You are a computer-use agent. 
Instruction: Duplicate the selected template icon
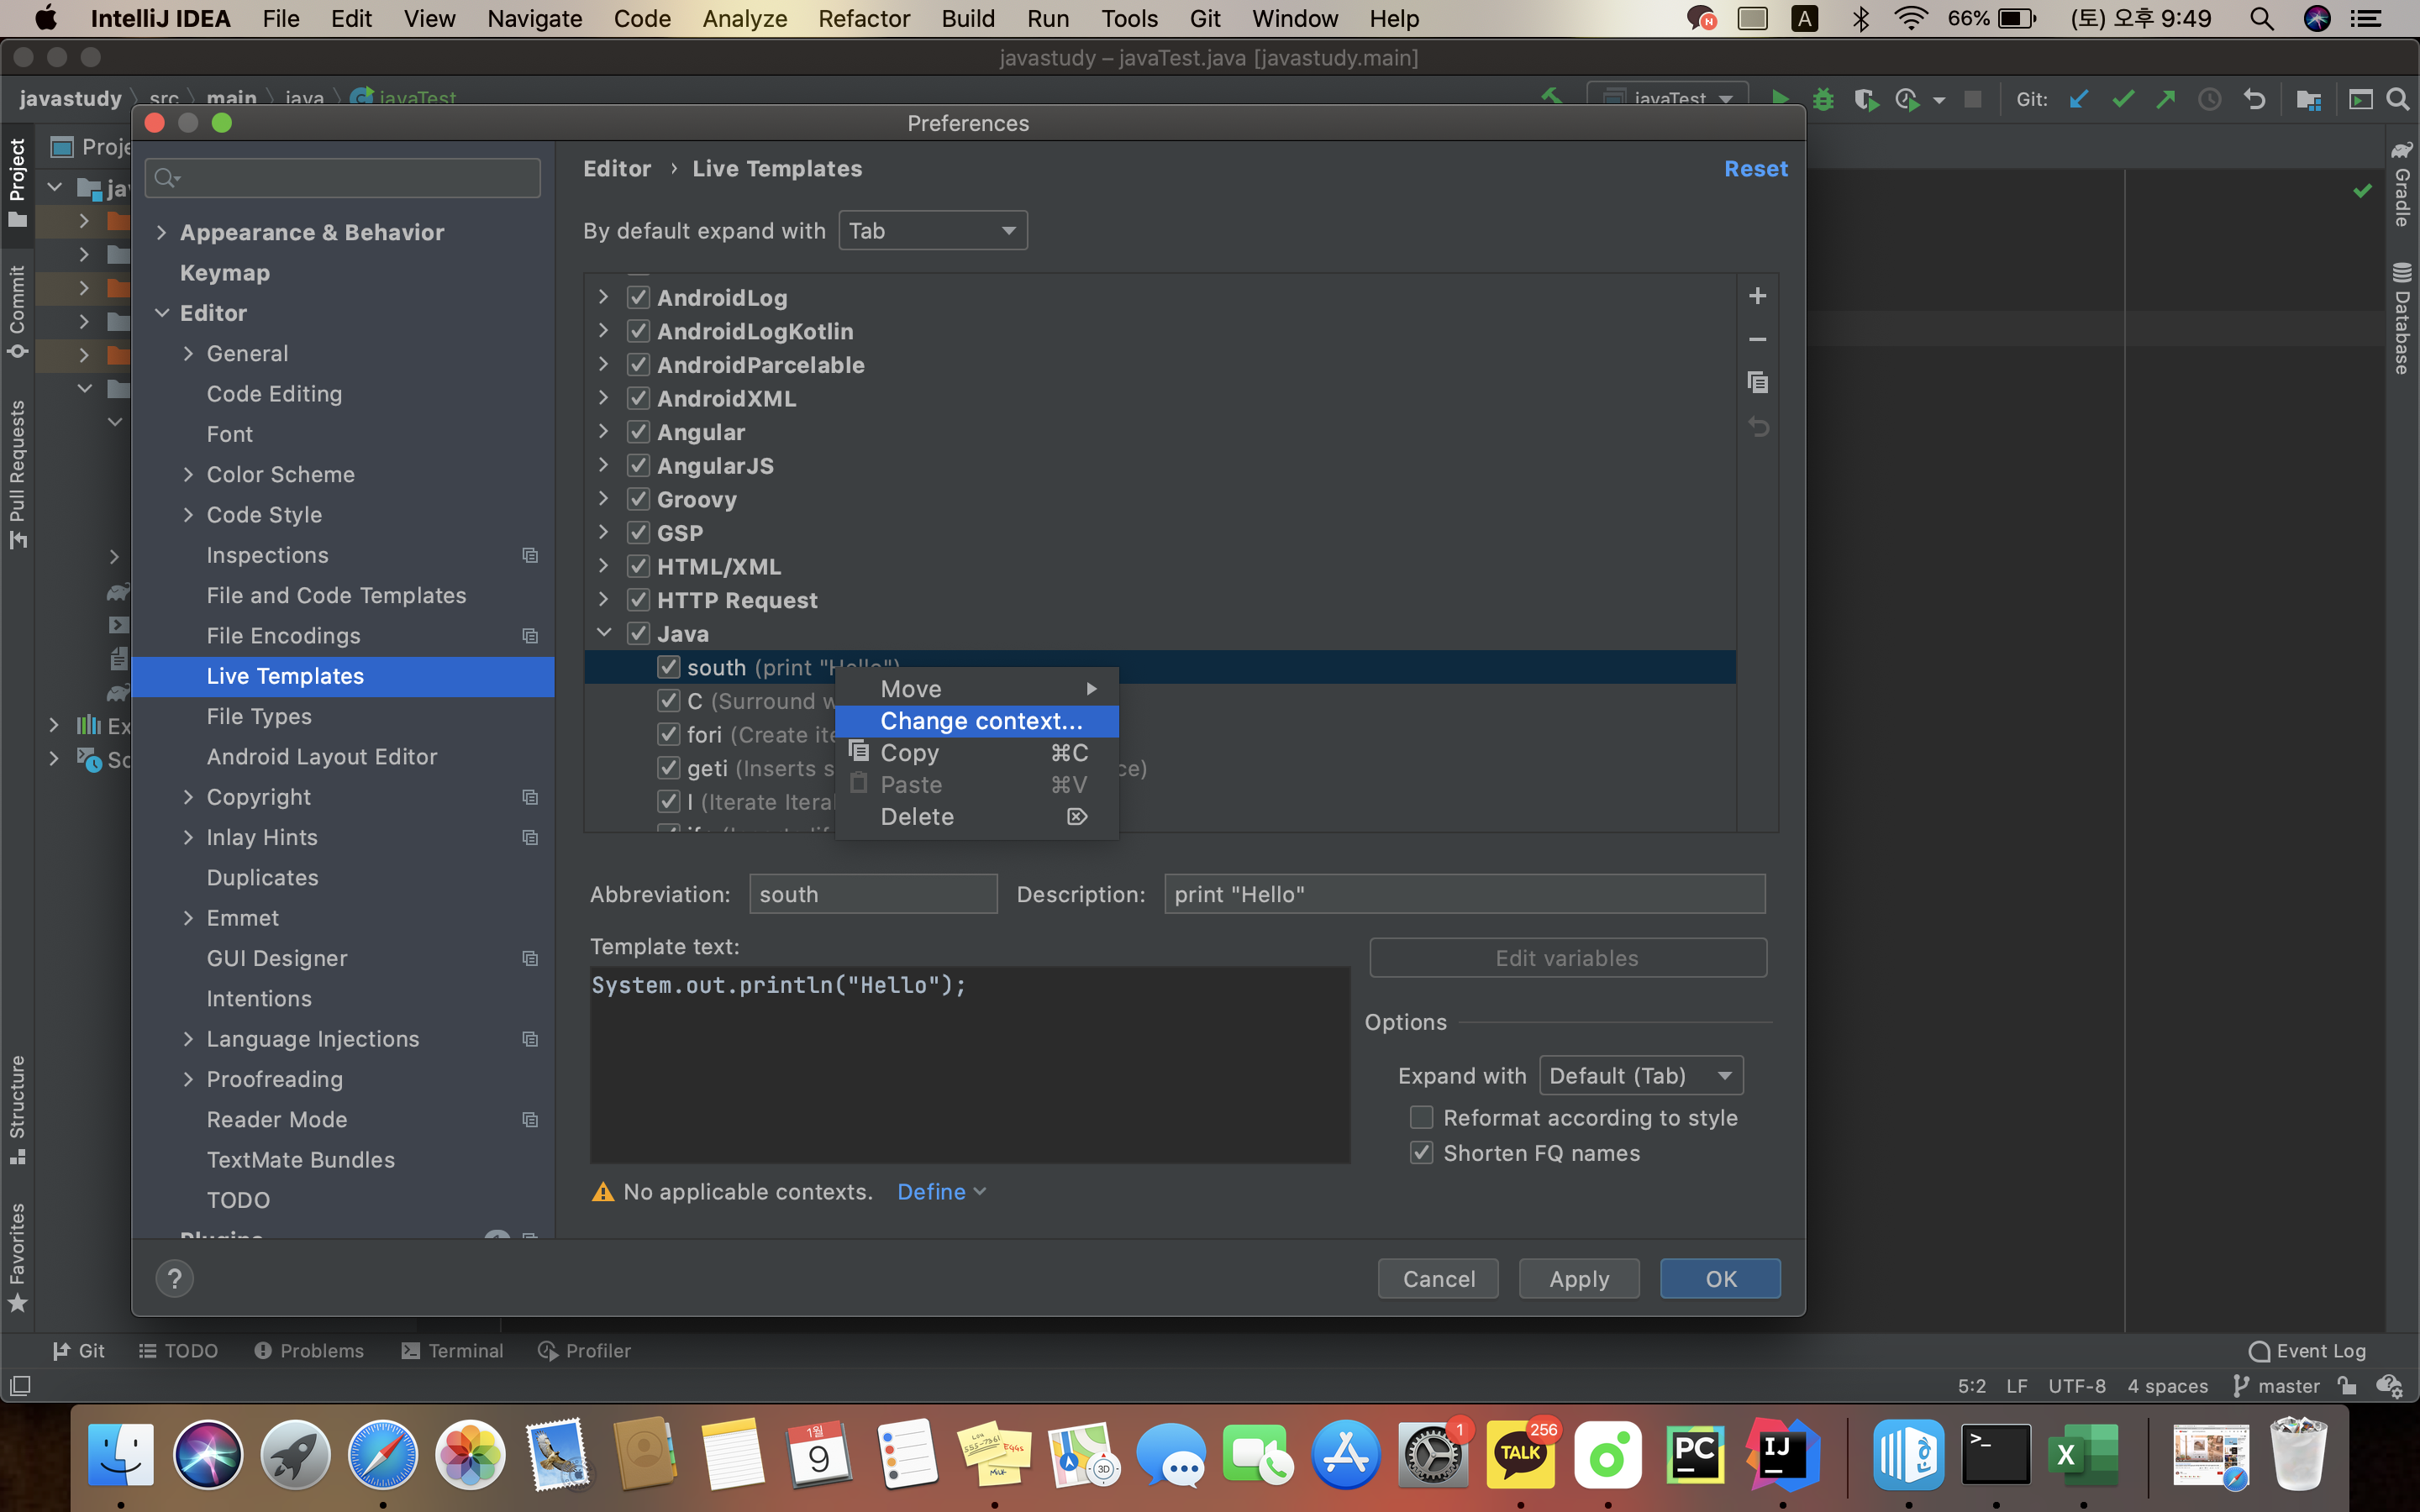pyautogui.click(x=1757, y=382)
